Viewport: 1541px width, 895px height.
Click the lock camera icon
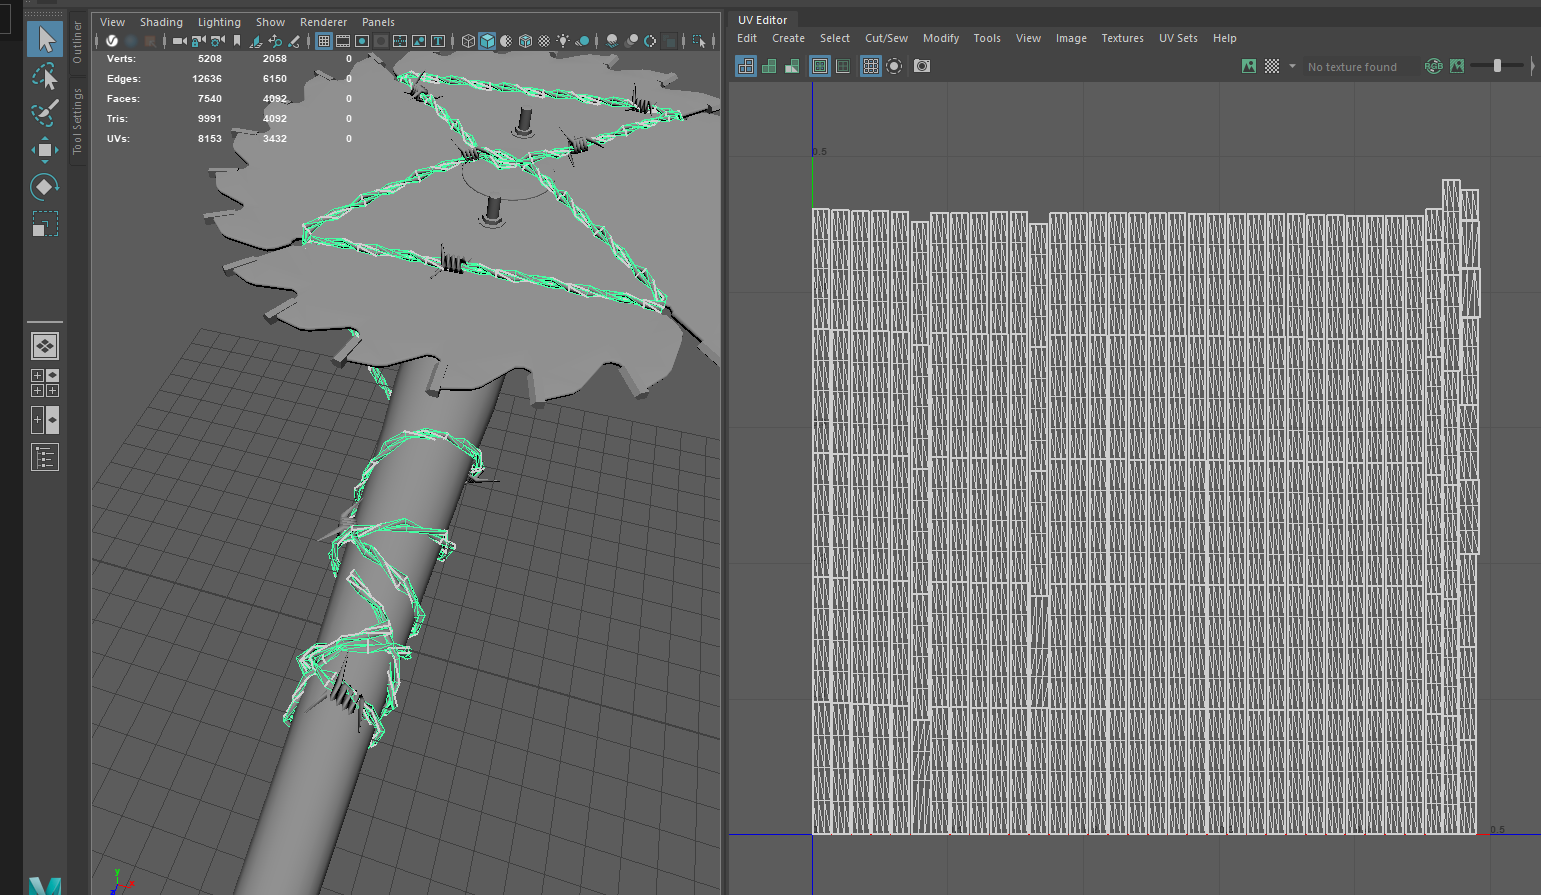click(198, 41)
